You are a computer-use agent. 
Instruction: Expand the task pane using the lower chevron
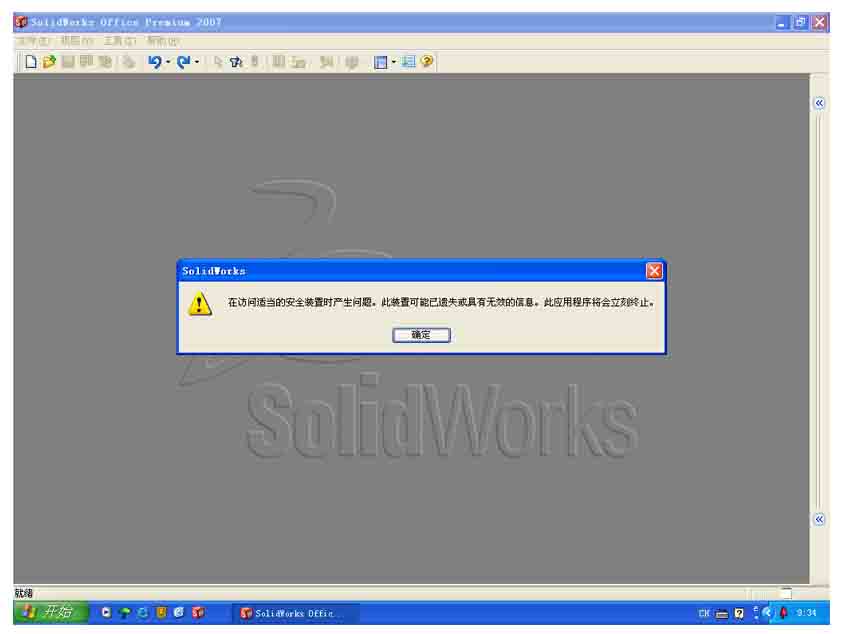click(x=819, y=519)
